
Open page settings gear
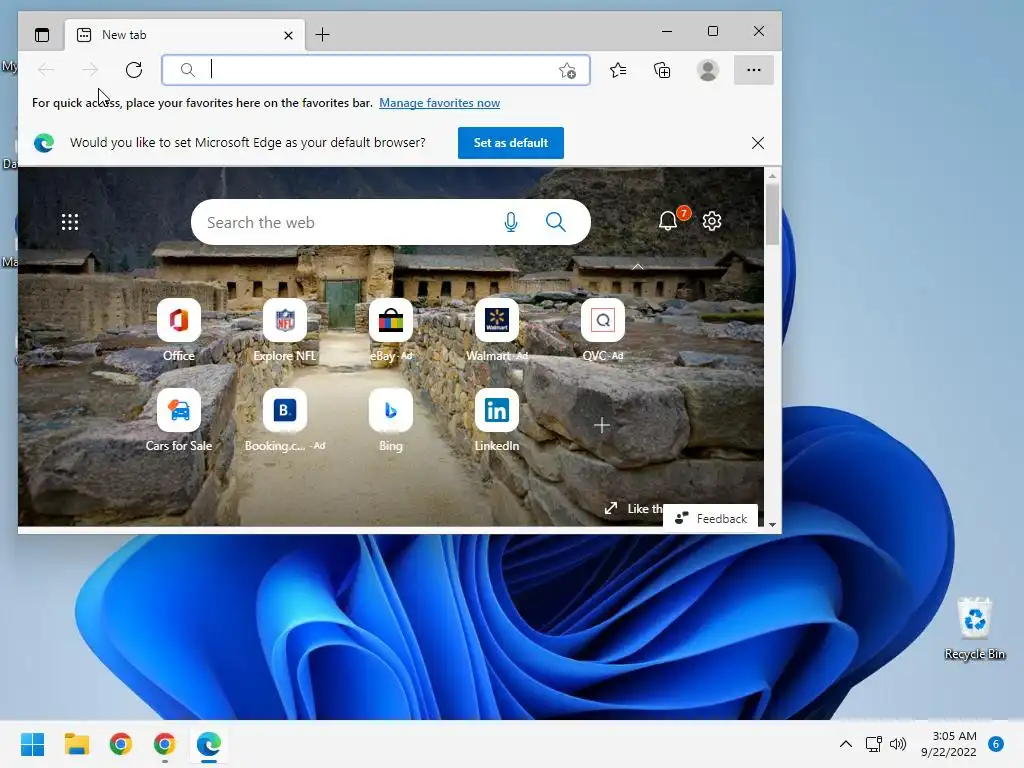[x=712, y=221]
